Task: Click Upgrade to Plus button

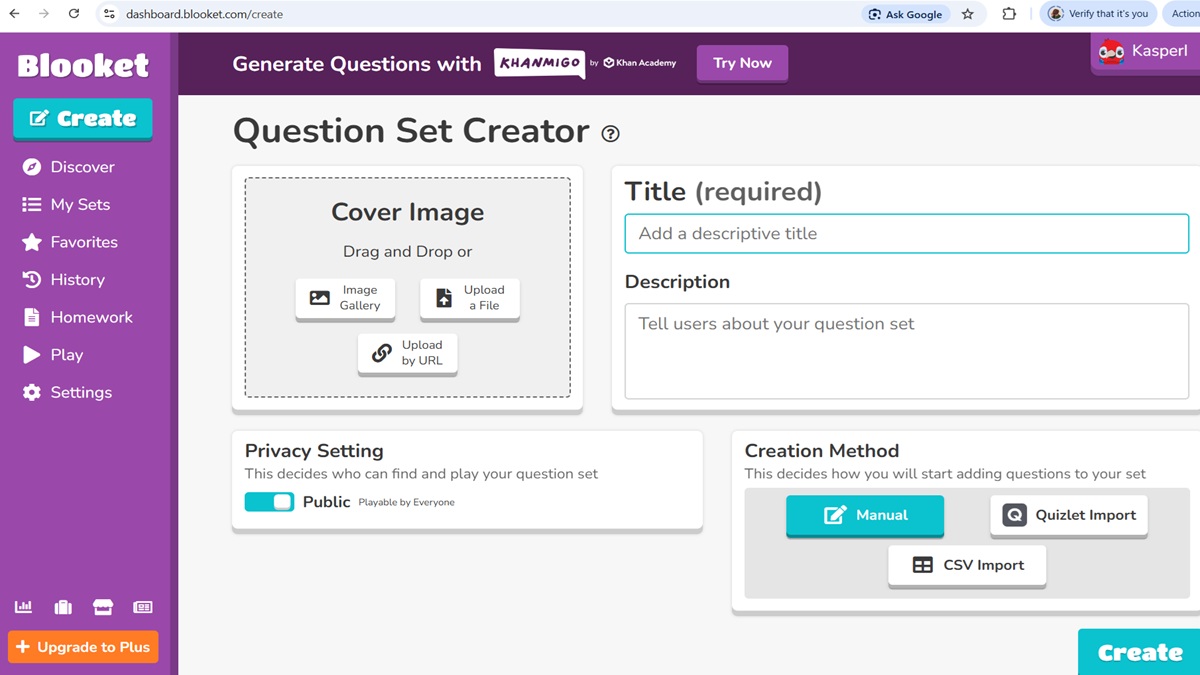Action: 83,647
